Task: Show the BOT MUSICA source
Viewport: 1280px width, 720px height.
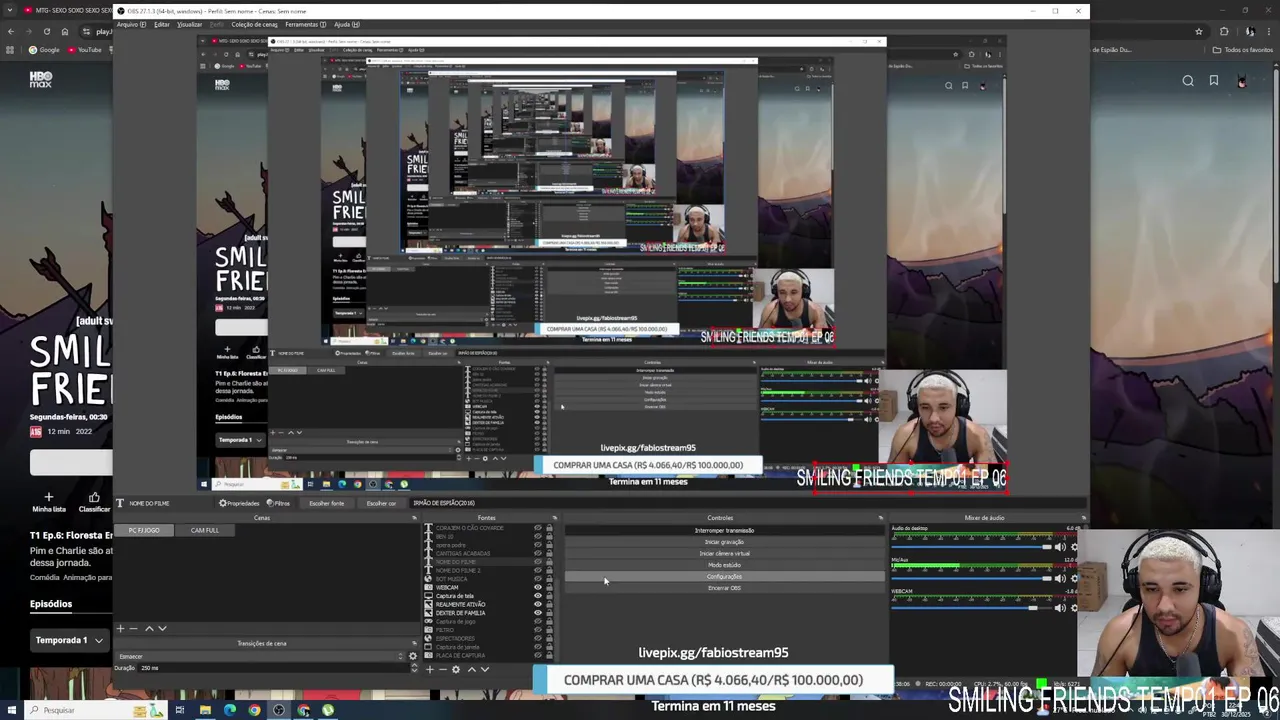Action: coord(537,579)
